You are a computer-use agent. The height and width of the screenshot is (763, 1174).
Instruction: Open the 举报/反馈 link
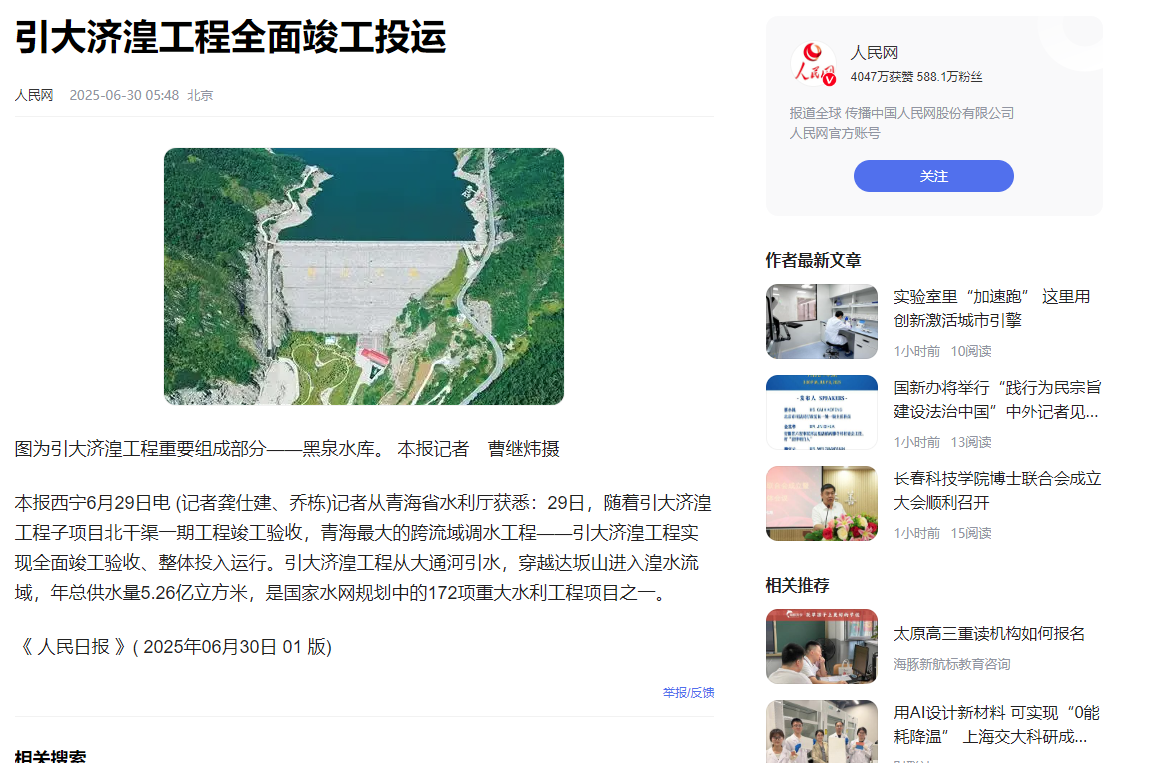tap(688, 693)
